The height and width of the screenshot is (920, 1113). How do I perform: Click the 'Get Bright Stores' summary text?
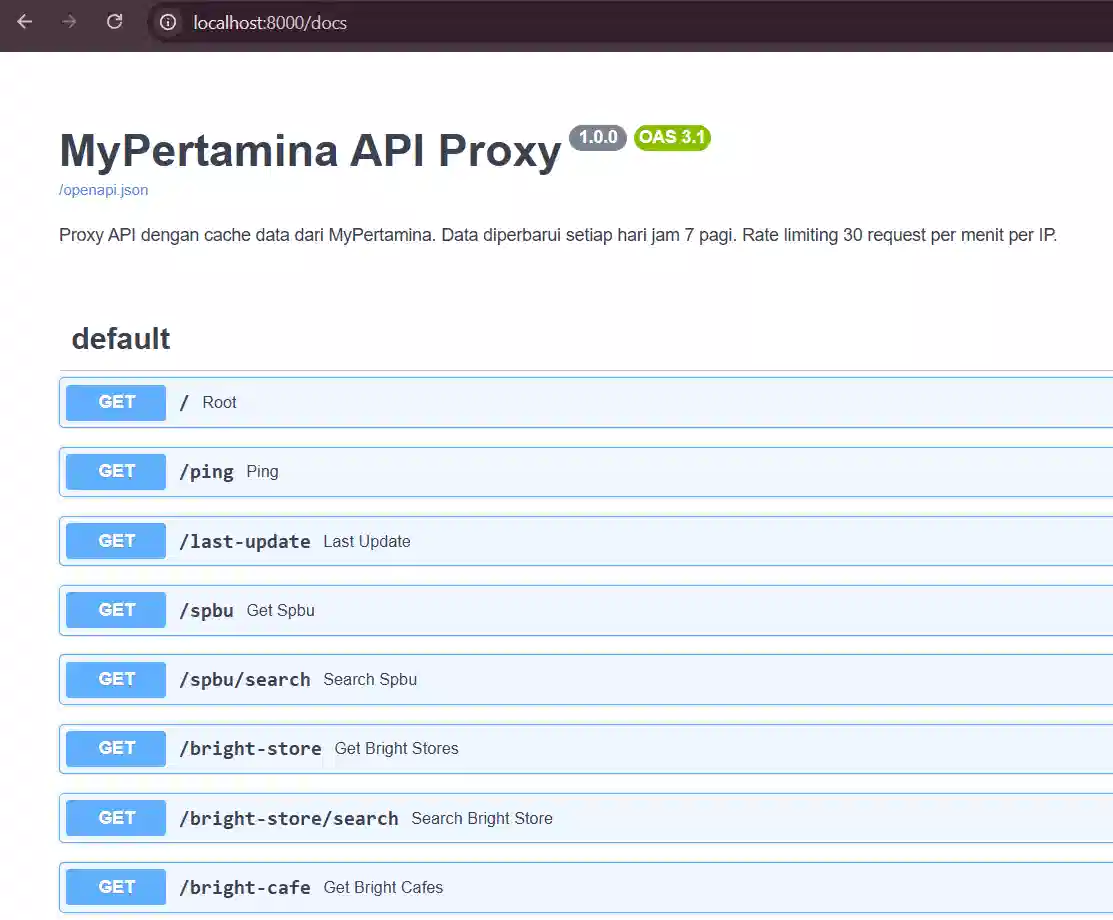click(x=396, y=748)
